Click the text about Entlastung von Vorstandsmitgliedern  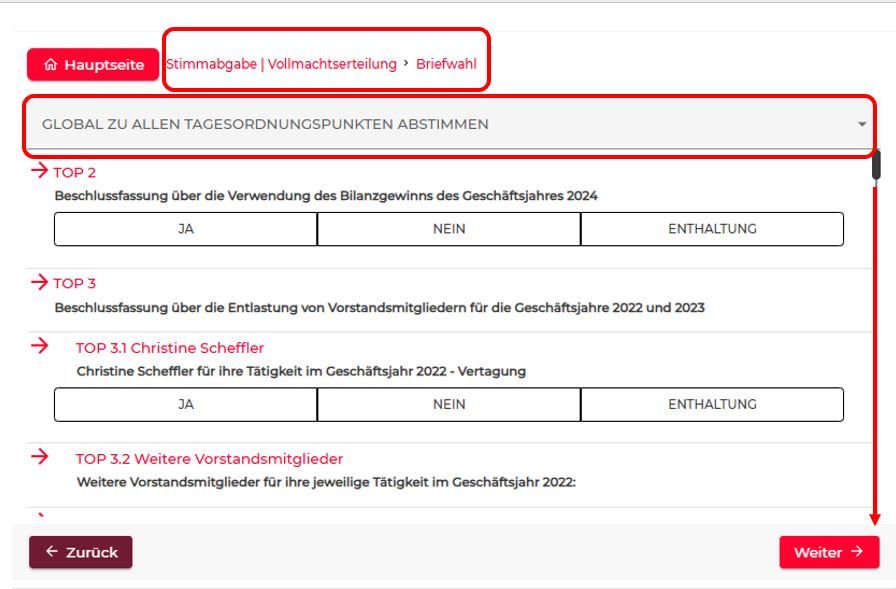coord(379,308)
